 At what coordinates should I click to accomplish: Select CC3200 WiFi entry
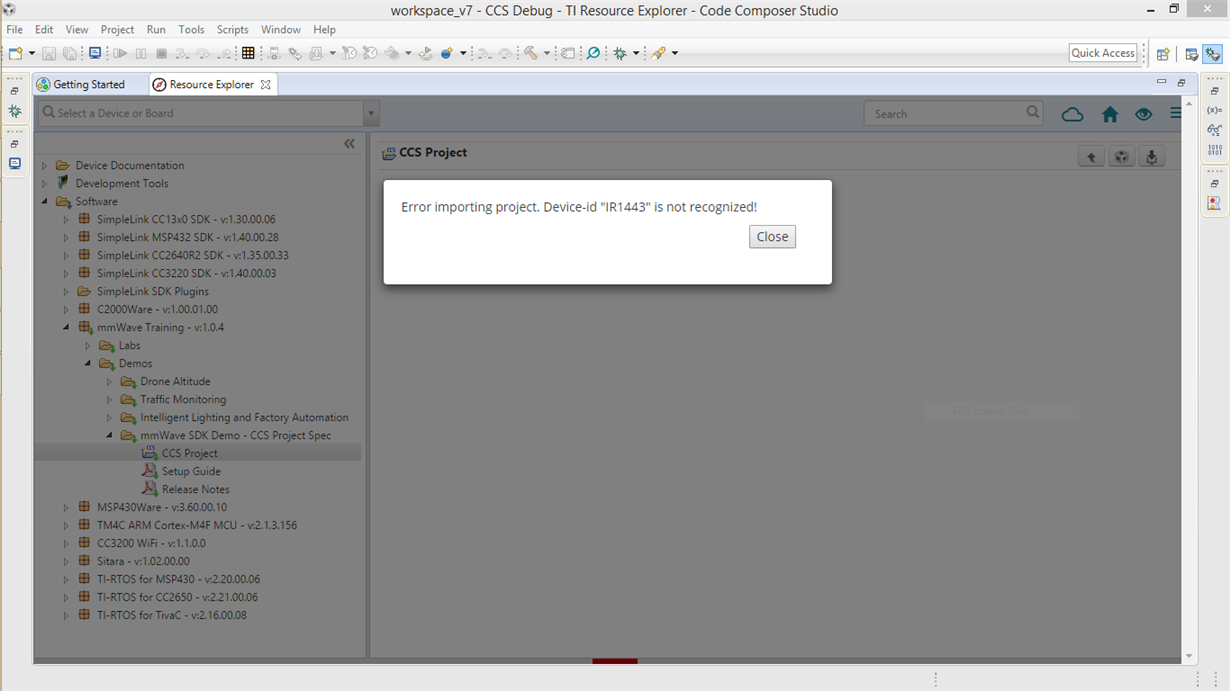[151, 544]
